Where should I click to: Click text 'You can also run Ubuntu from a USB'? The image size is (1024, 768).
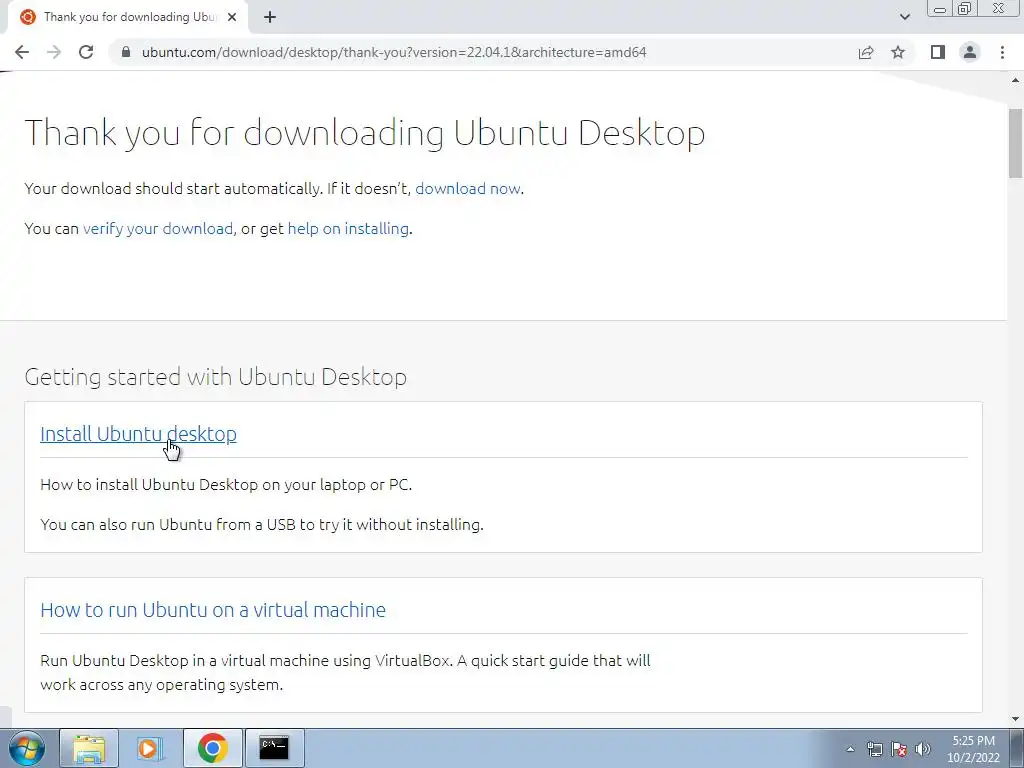point(168,524)
